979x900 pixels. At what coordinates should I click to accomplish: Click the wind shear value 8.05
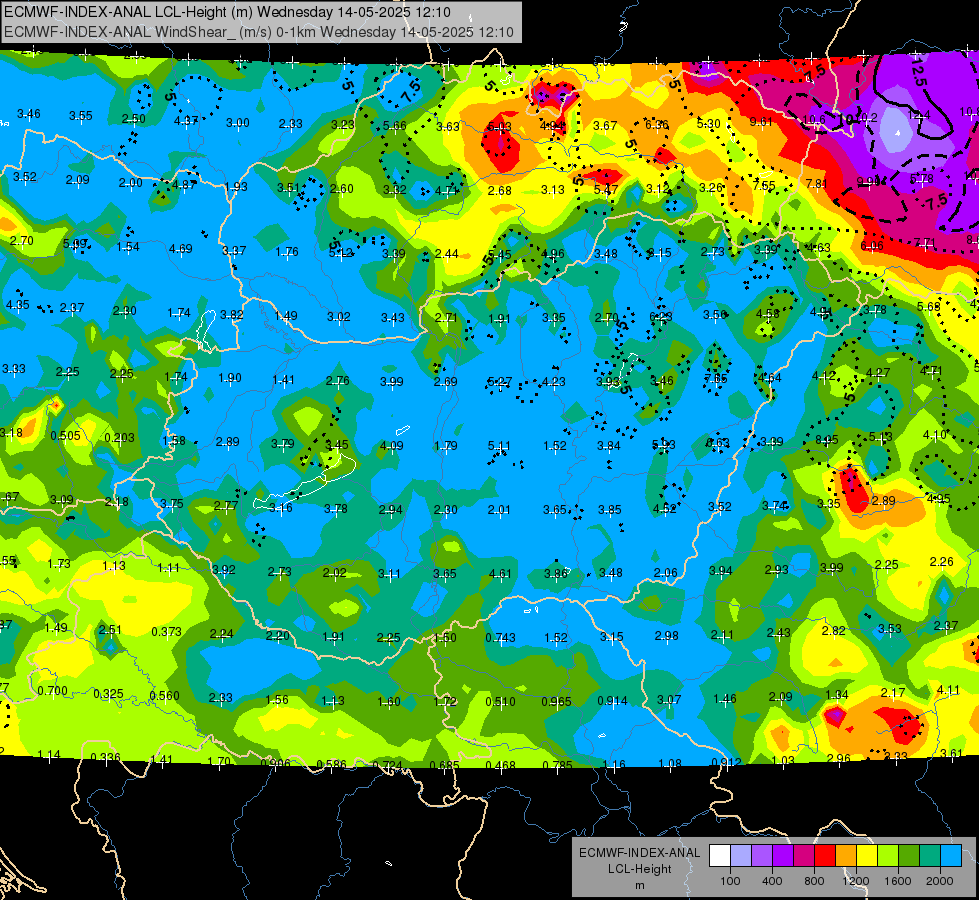(x=827, y=440)
